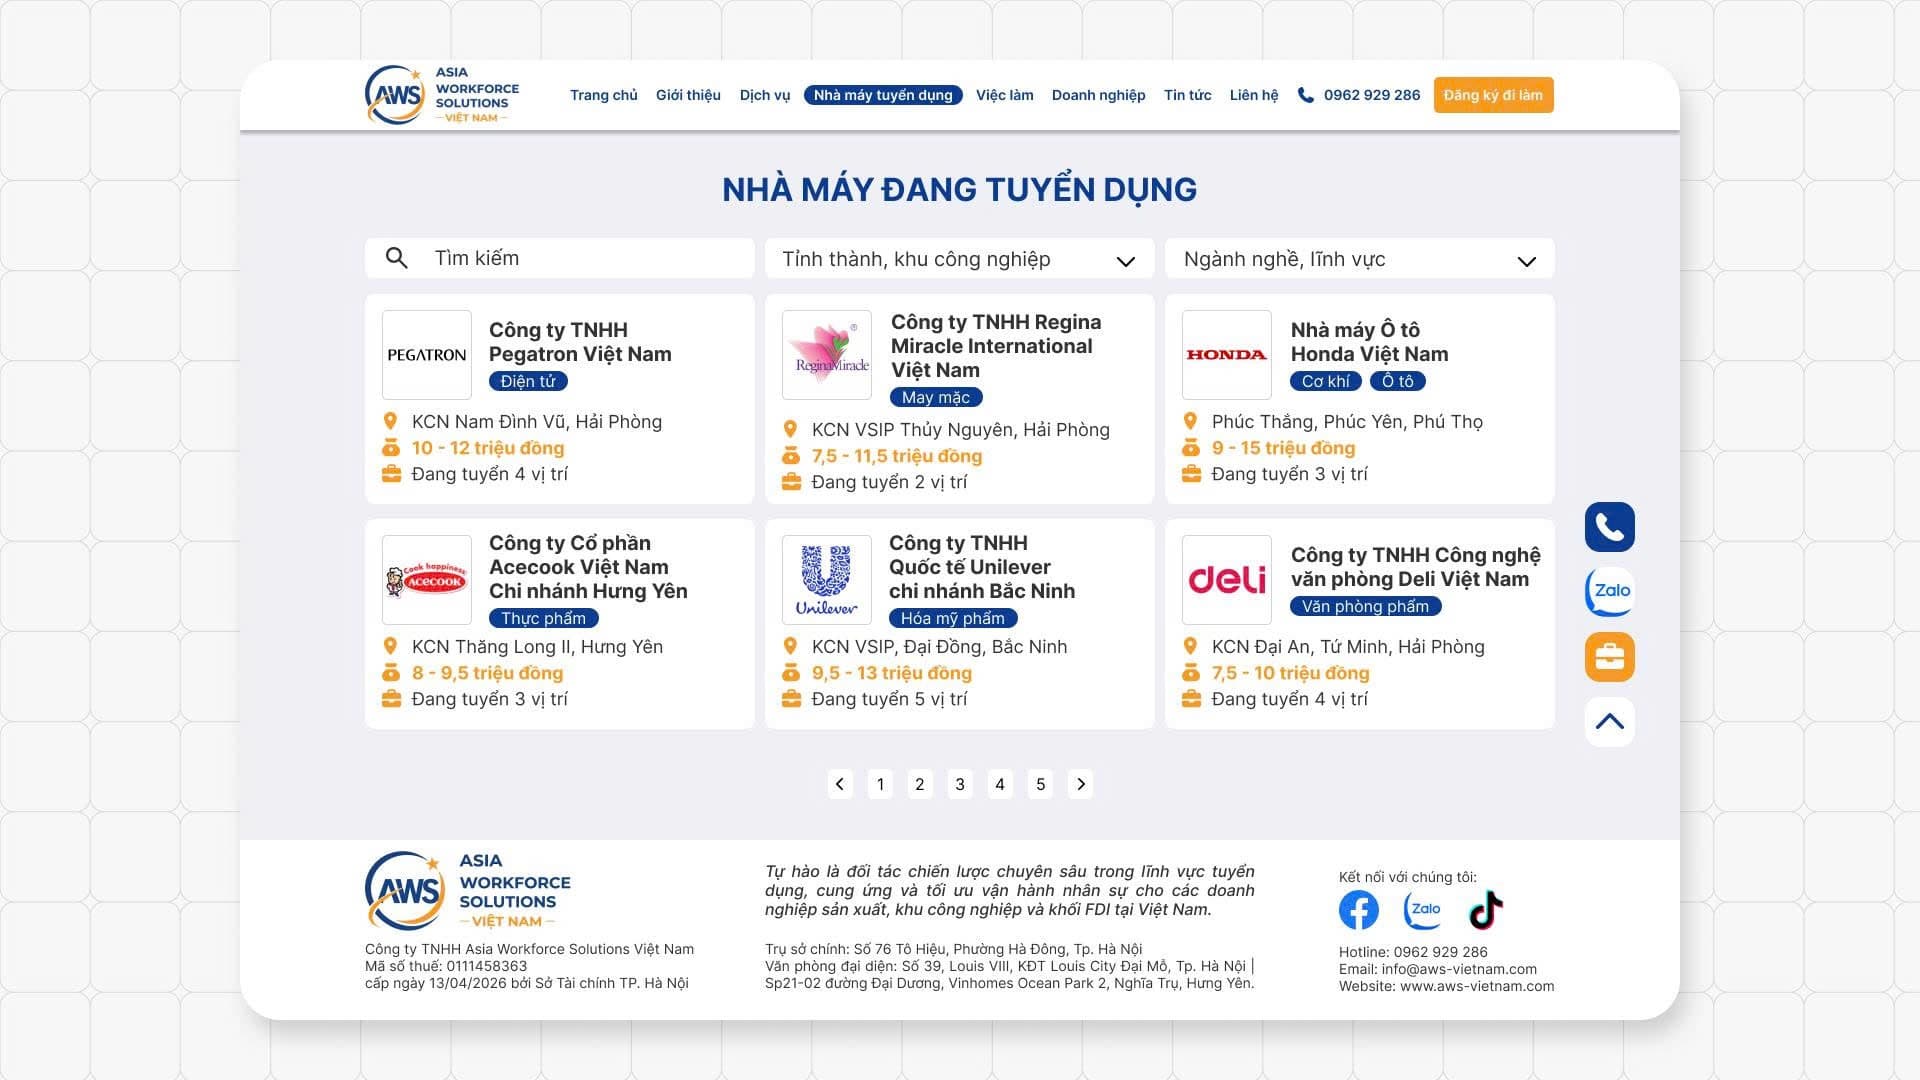The width and height of the screenshot is (1920, 1080).
Task: Click the Hóa mỹ phẩm tag on Unilever card
Action: point(953,618)
